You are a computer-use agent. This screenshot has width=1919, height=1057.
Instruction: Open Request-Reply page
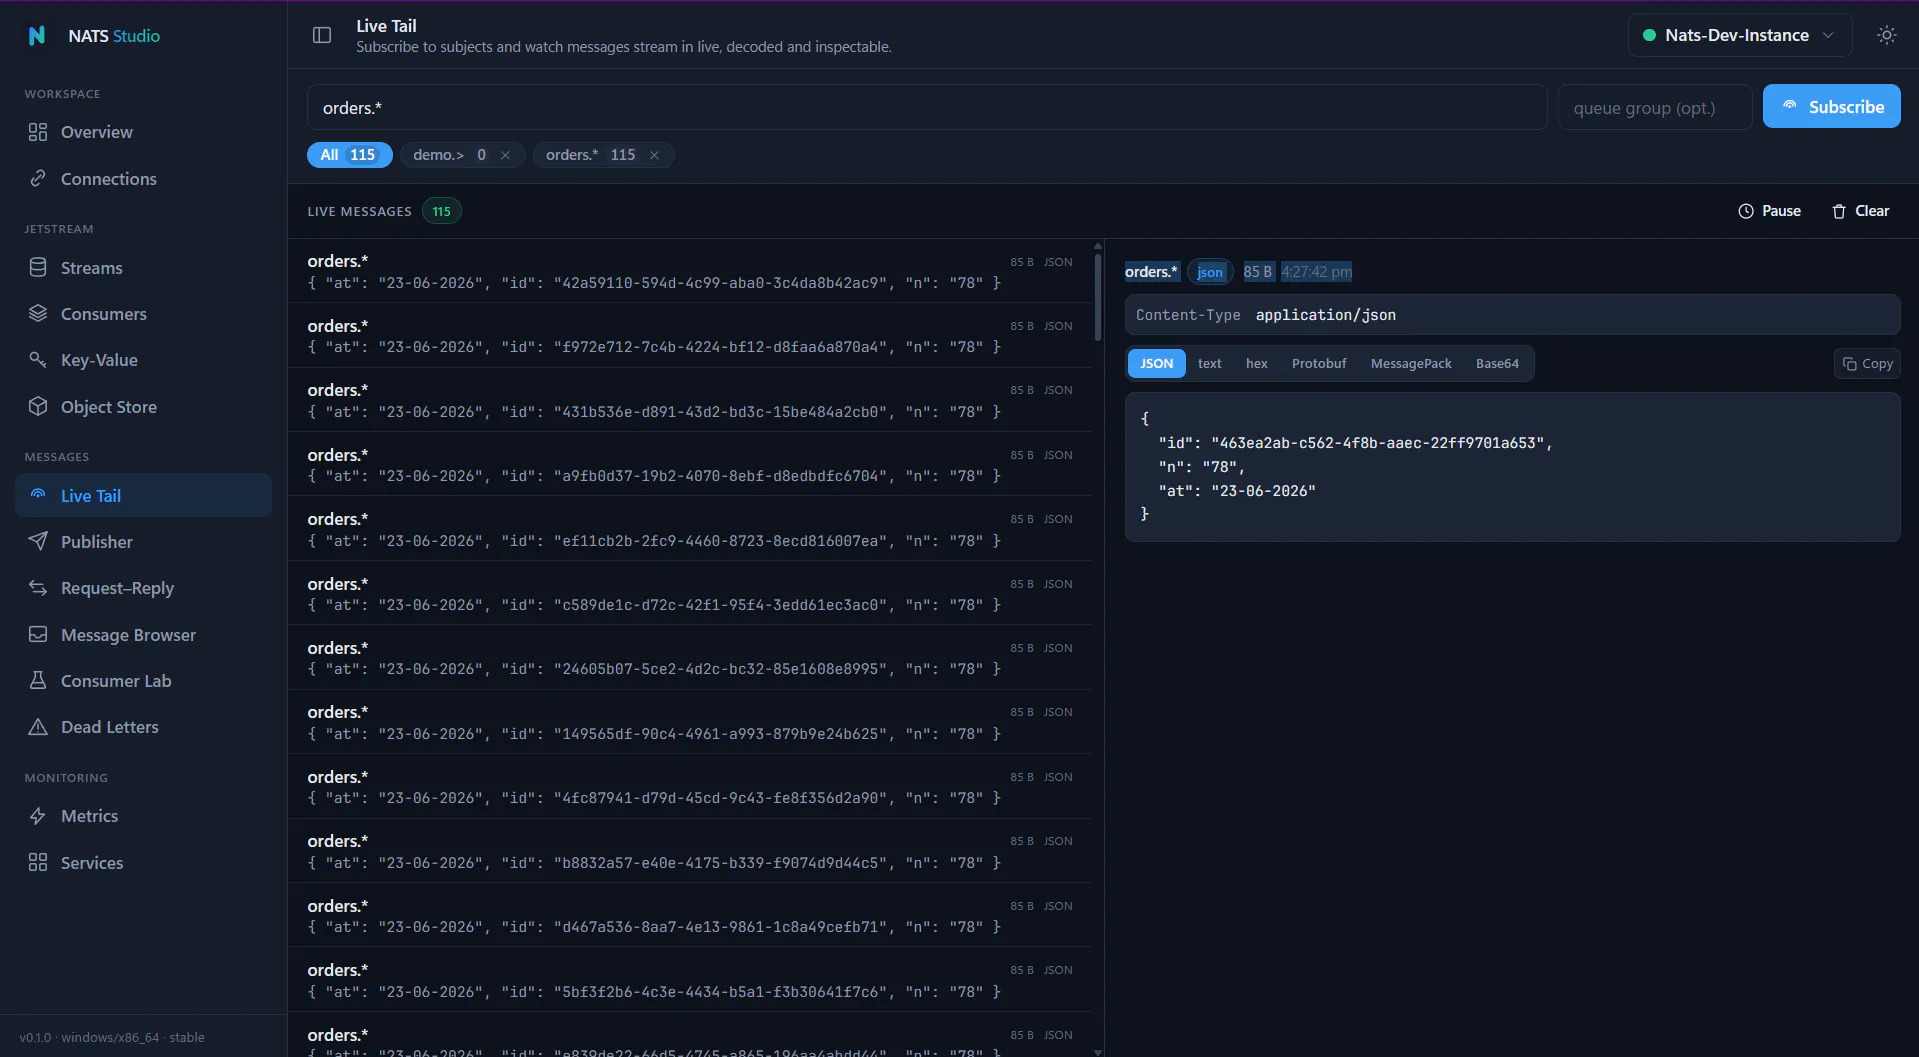point(144,588)
